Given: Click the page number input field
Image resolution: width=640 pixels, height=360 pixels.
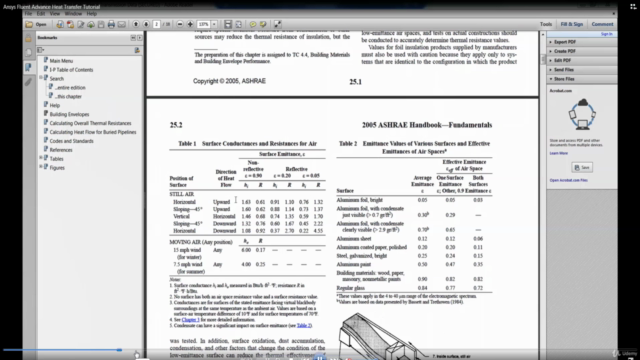Looking at the screenshot, I should pos(156,24).
